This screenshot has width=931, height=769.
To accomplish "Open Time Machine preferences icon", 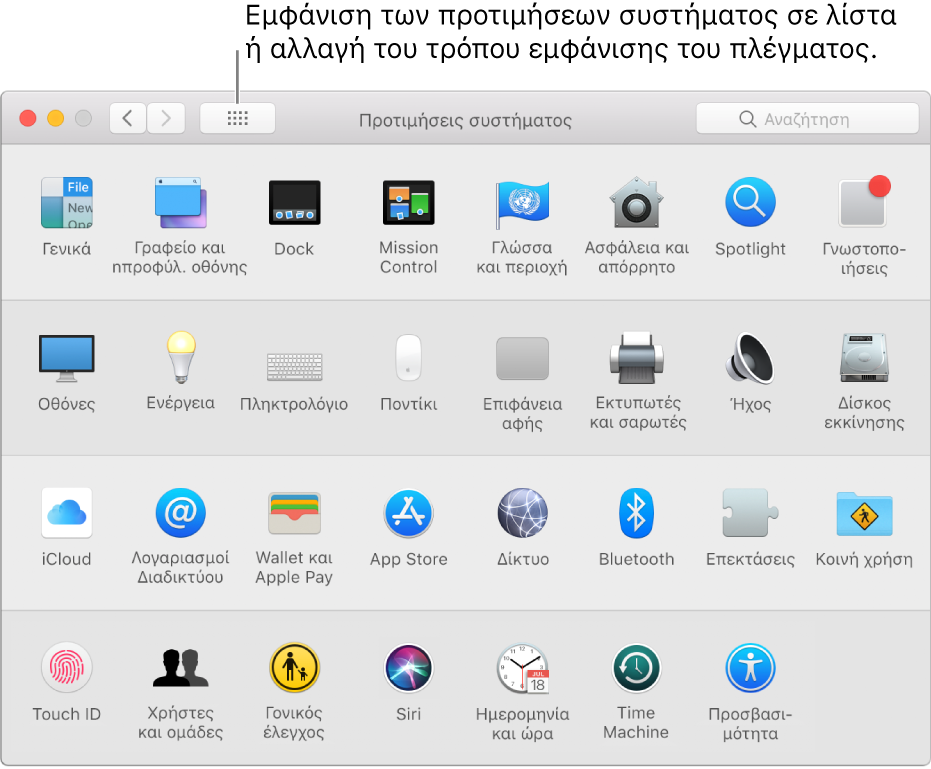I will [x=636, y=668].
